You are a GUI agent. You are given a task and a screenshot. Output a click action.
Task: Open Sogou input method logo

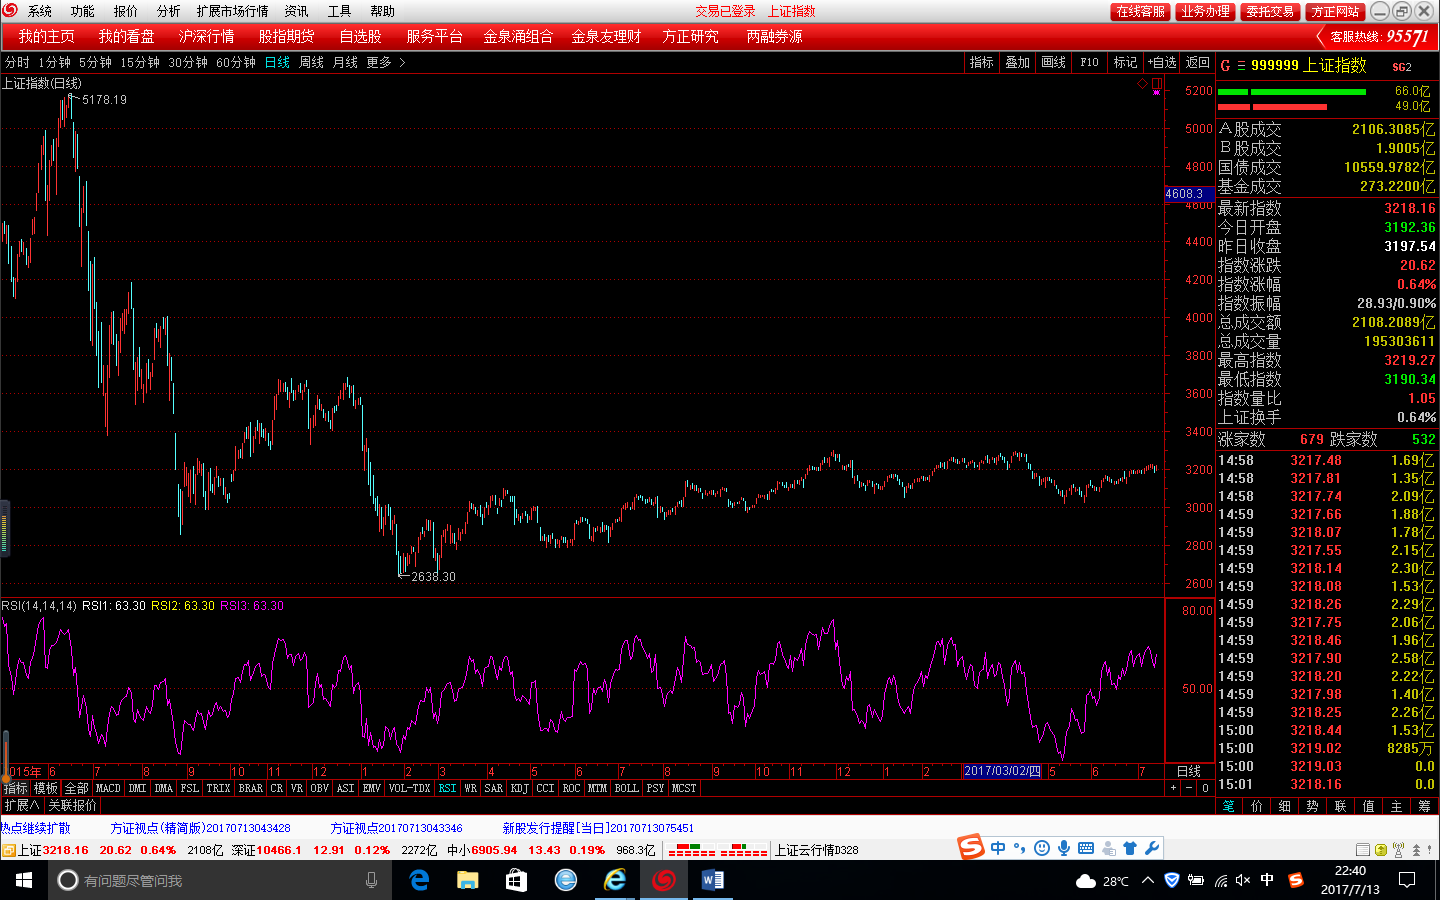pyautogui.click(x=971, y=847)
